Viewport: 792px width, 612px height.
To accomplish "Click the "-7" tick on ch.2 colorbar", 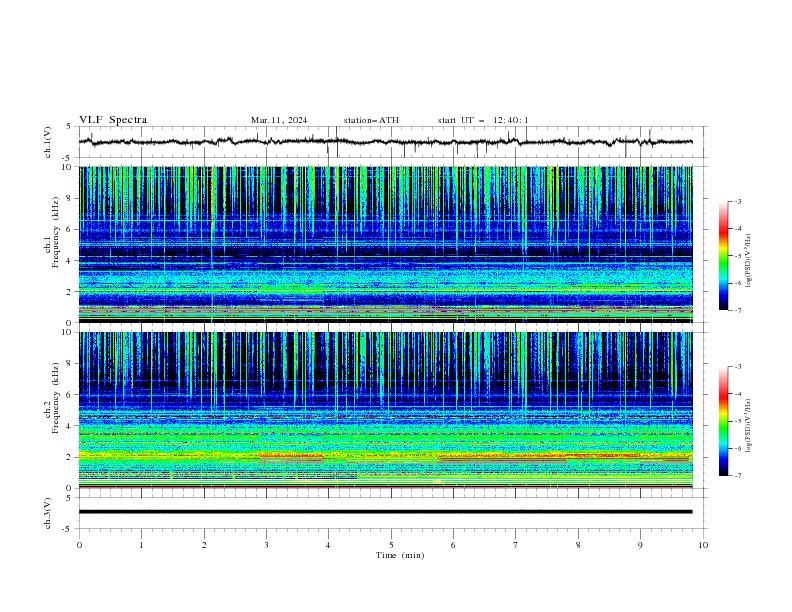I will (738, 475).
